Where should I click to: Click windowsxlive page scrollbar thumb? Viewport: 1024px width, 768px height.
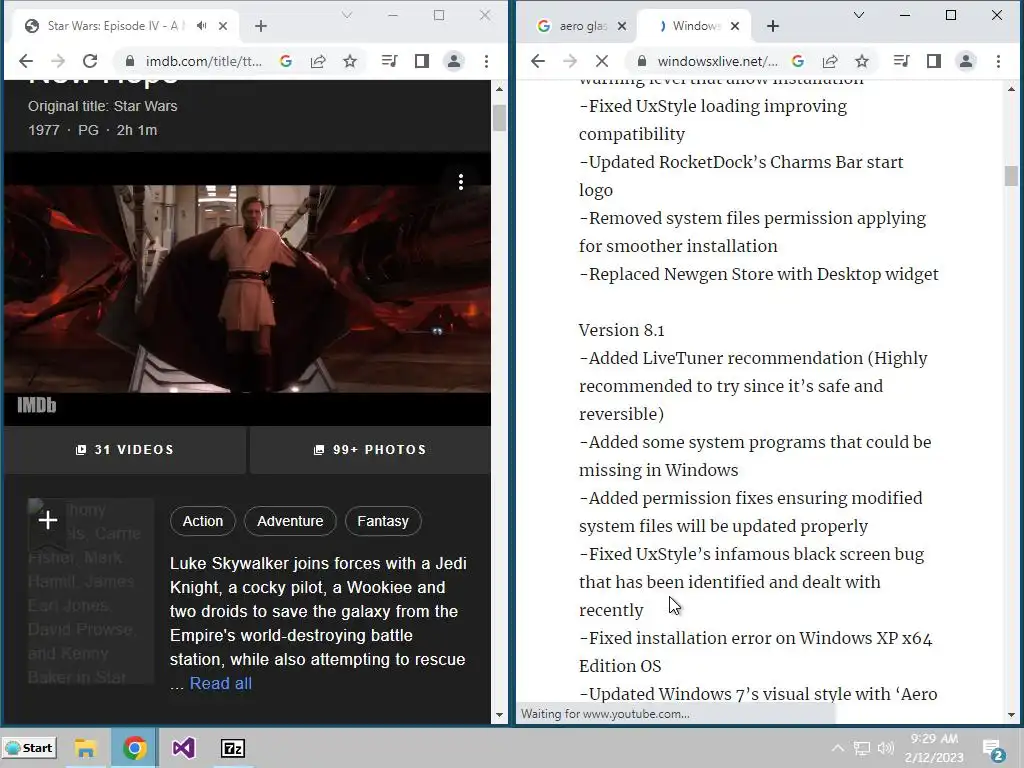tap(1012, 176)
